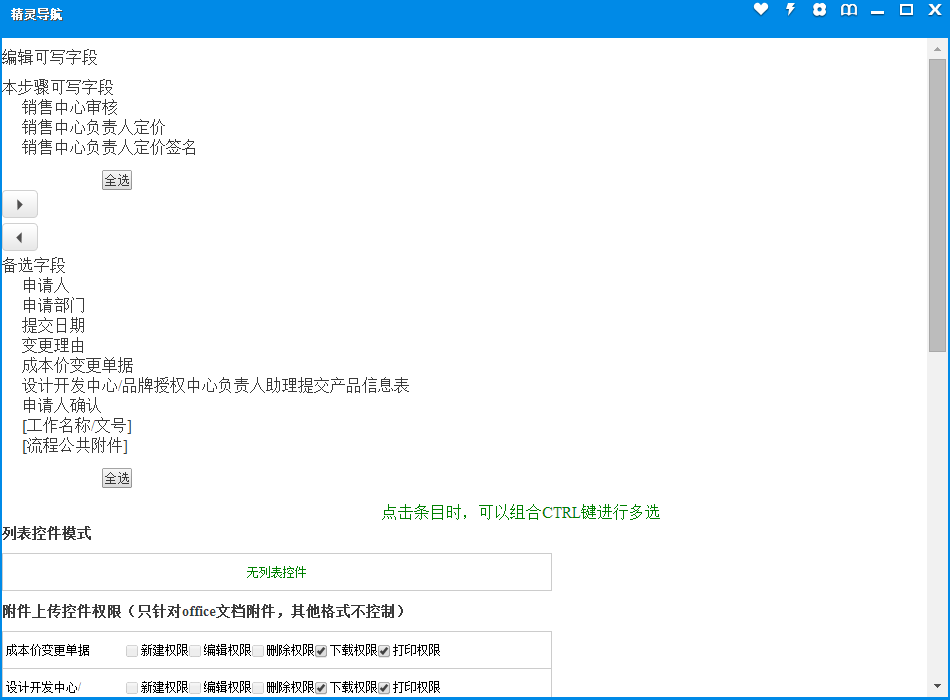
Task: Enable 新建权限 for 成本价变更单据
Action: pyautogui.click(x=132, y=651)
